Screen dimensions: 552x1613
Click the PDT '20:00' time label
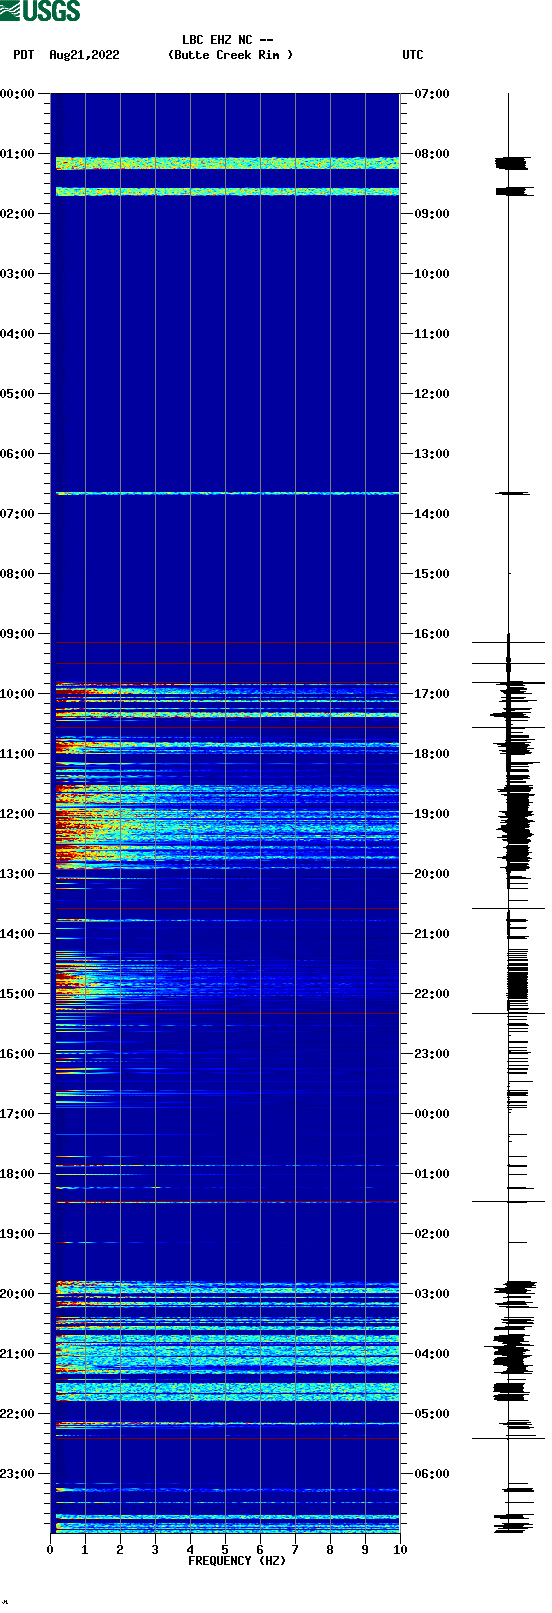[x=18, y=1294]
